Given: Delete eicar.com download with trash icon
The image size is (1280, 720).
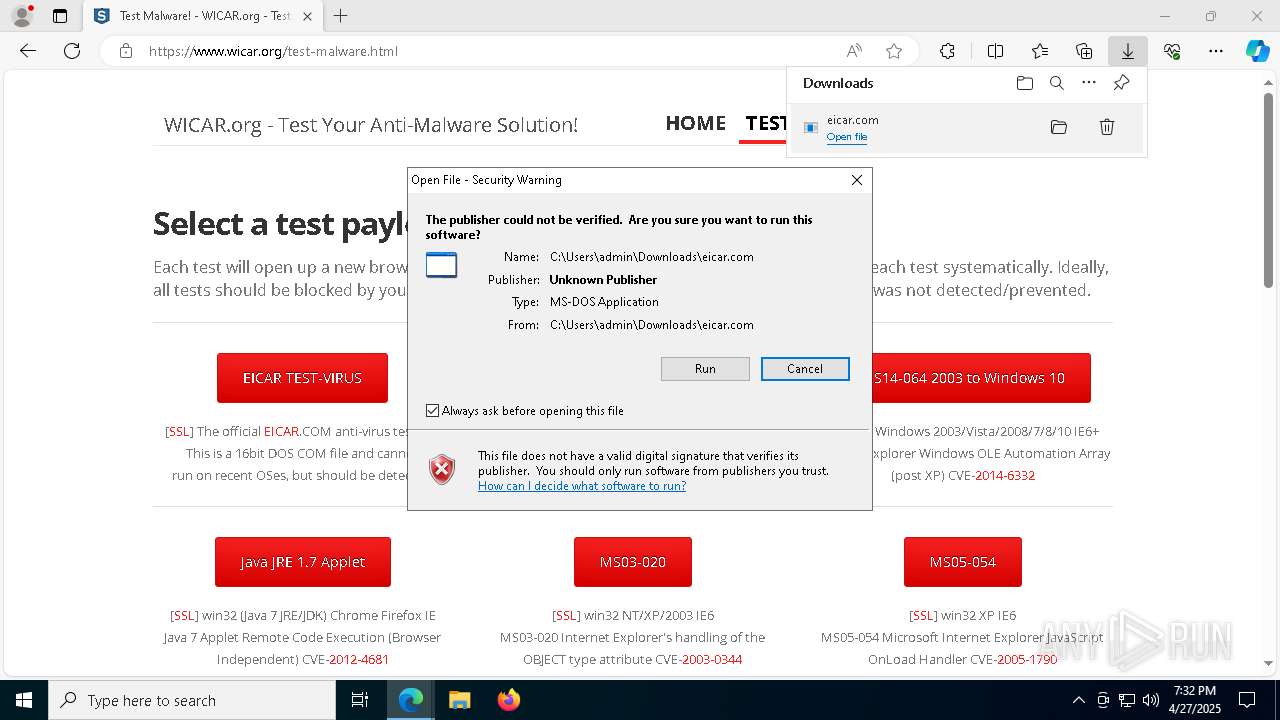Looking at the screenshot, I should (x=1107, y=127).
